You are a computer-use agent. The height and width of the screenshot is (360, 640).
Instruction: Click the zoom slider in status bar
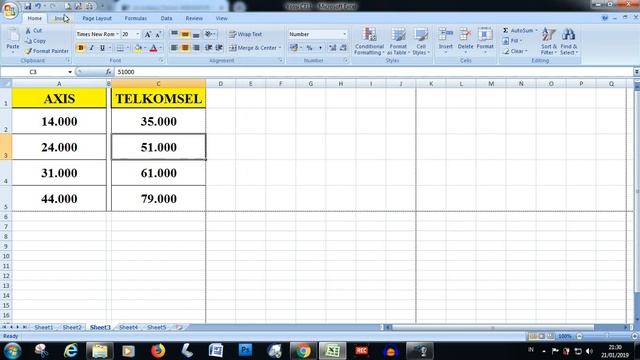point(607,336)
